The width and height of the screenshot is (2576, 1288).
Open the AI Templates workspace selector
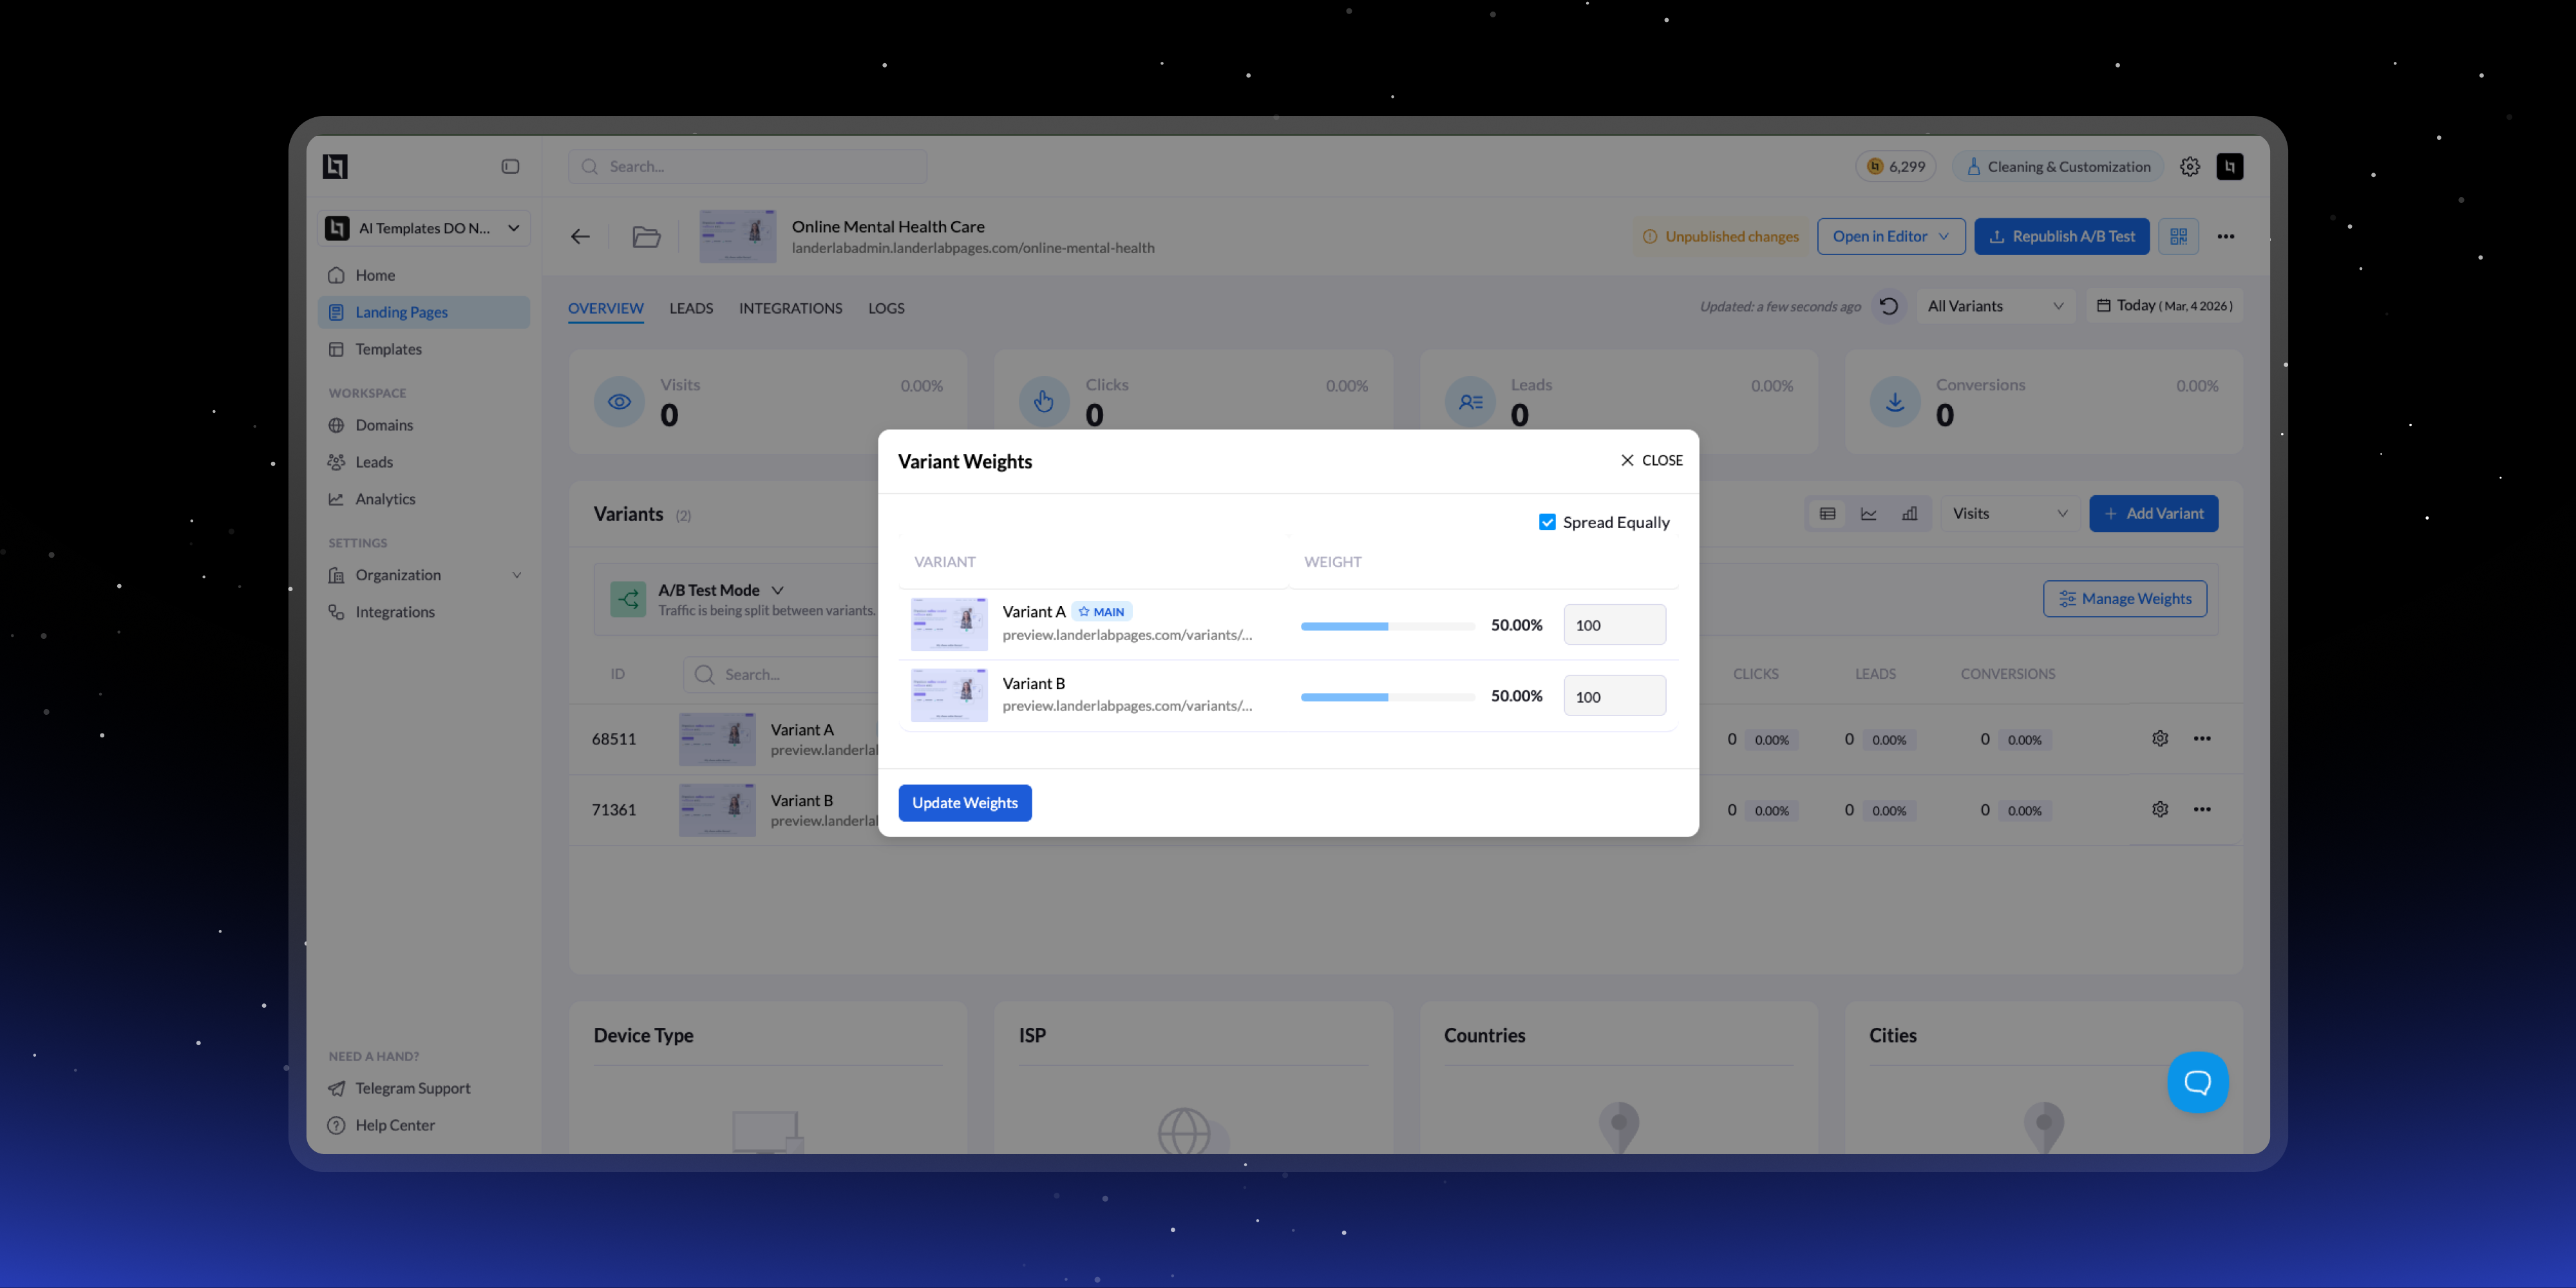click(x=424, y=228)
